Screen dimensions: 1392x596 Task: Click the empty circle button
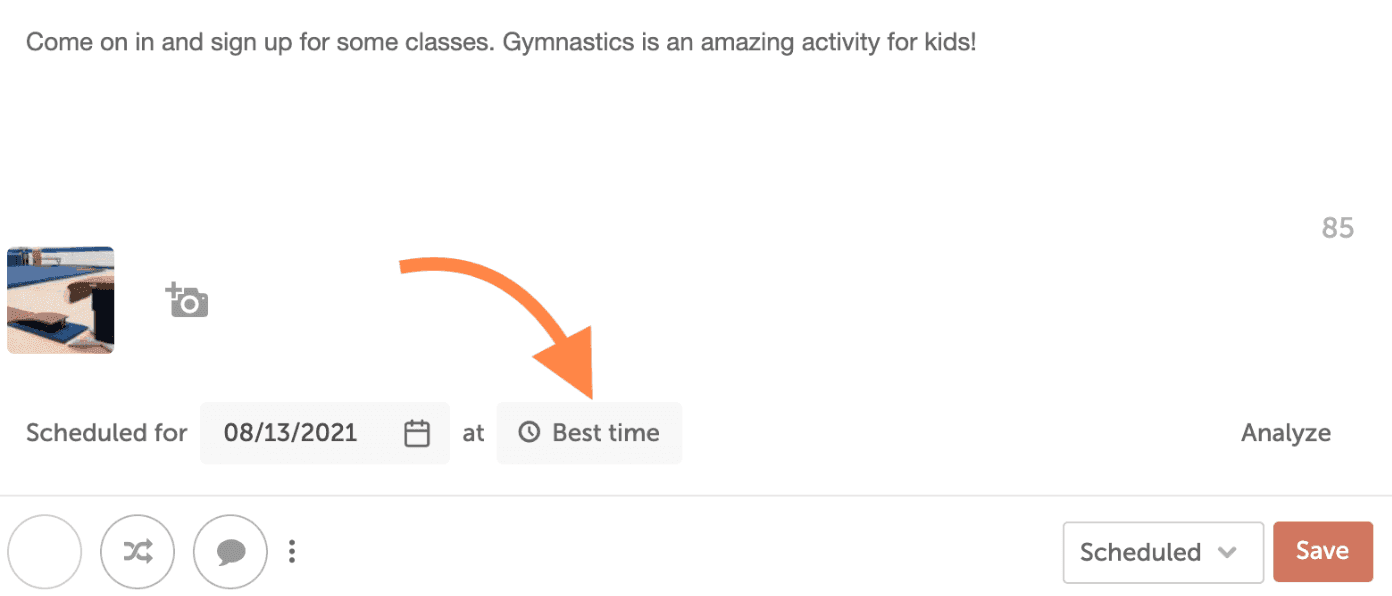click(x=44, y=551)
